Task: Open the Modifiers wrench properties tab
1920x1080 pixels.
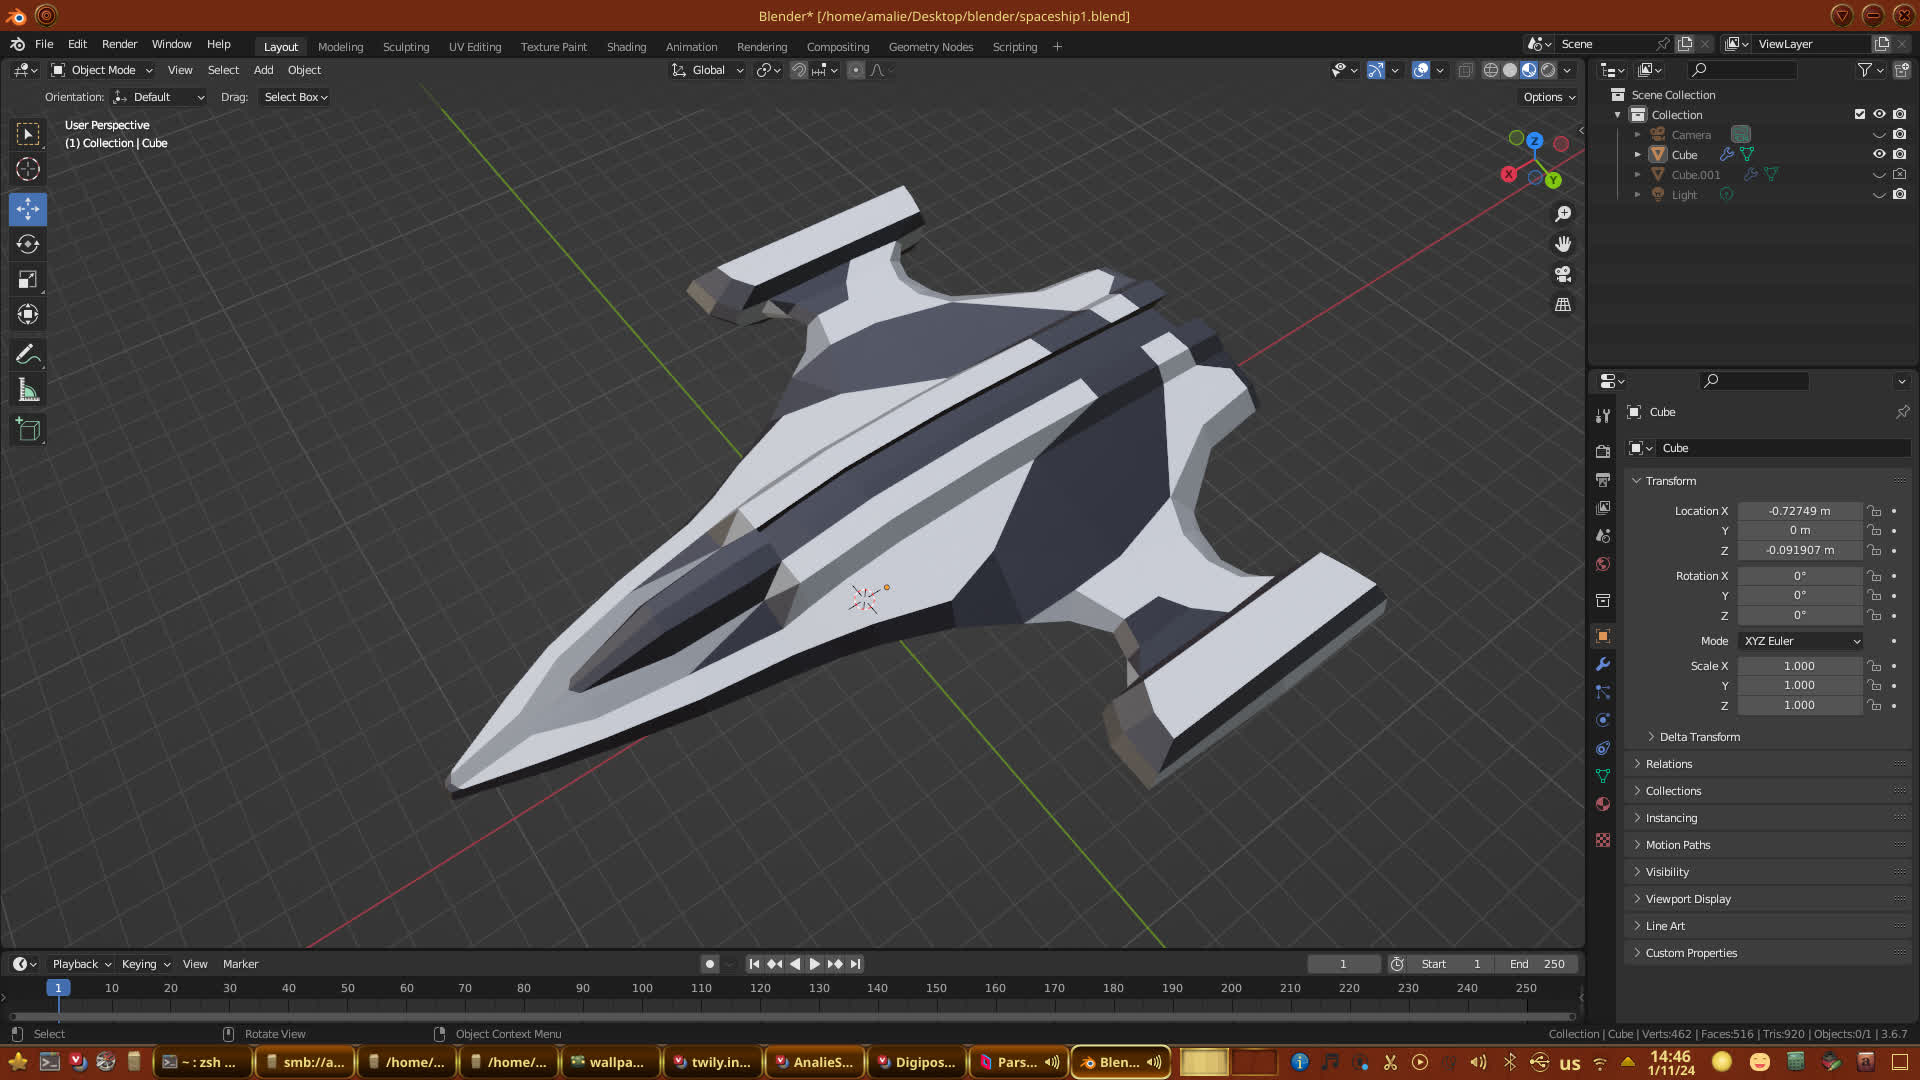Action: click(1603, 664)
